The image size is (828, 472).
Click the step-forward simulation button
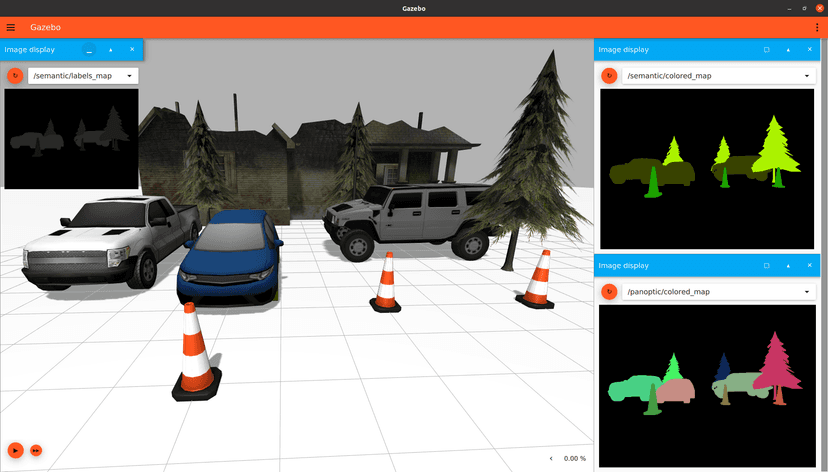(36, 451)
